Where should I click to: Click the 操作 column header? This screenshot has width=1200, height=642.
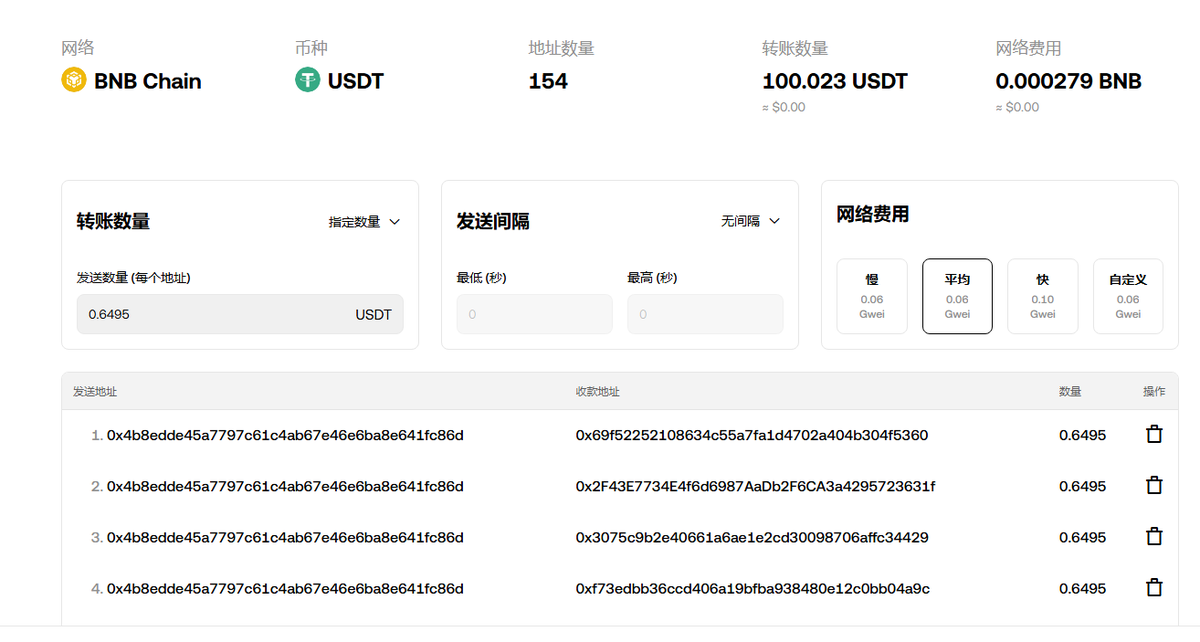tap(1154, 392)
